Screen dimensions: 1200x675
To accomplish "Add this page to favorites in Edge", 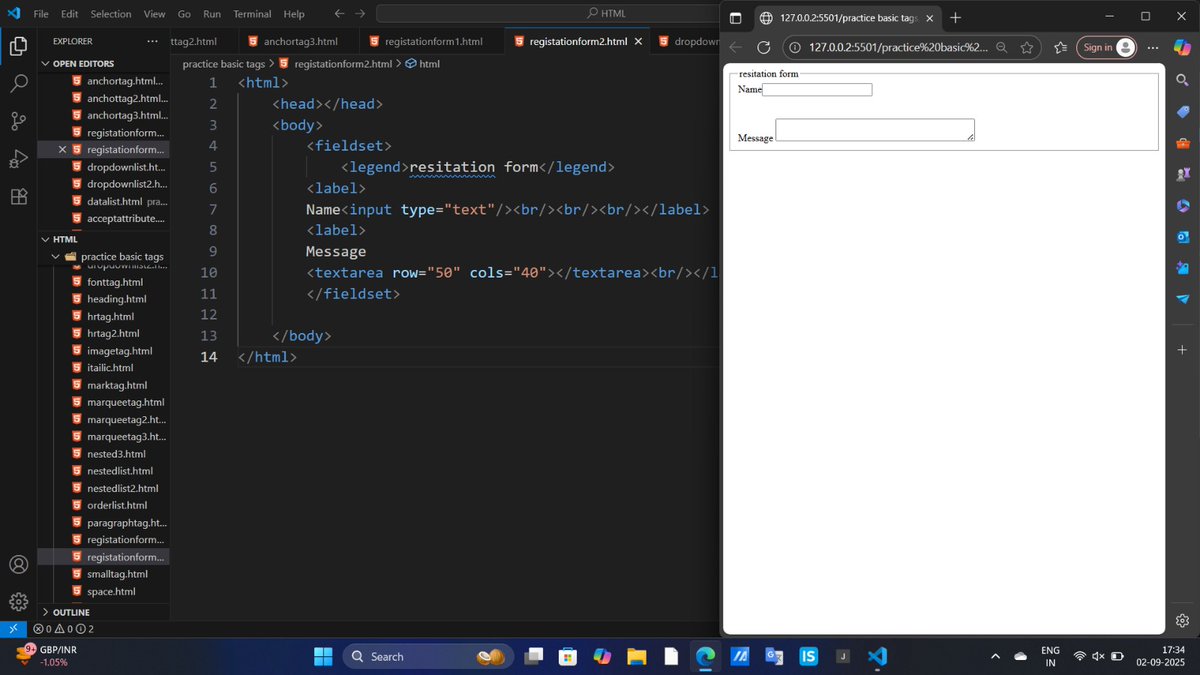I will click(1027, 47).
